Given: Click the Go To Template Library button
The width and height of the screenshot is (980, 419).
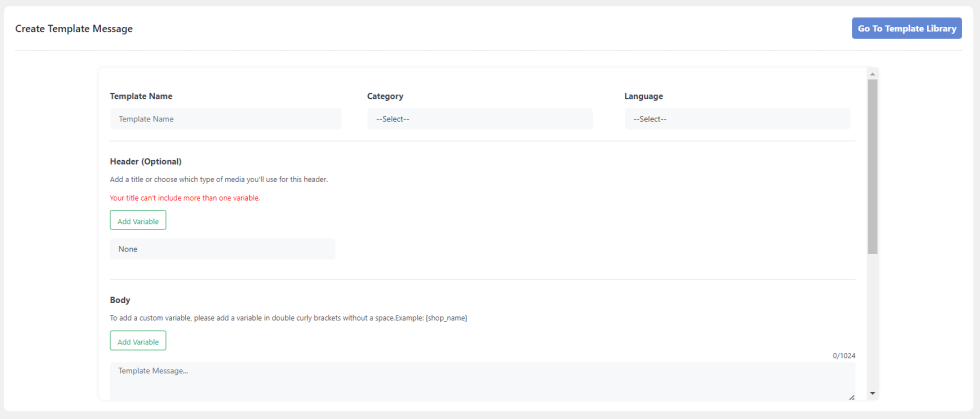Looking at the screenshot, I should (x=906, y=29).
